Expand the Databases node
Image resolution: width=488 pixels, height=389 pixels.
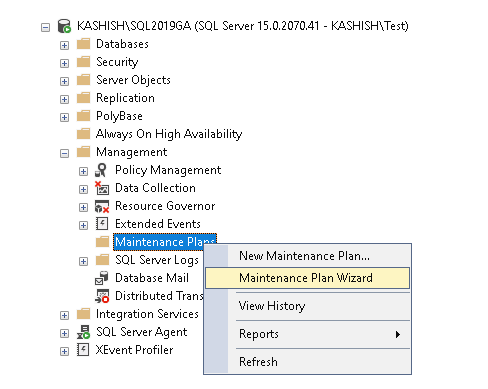point(64,45)
